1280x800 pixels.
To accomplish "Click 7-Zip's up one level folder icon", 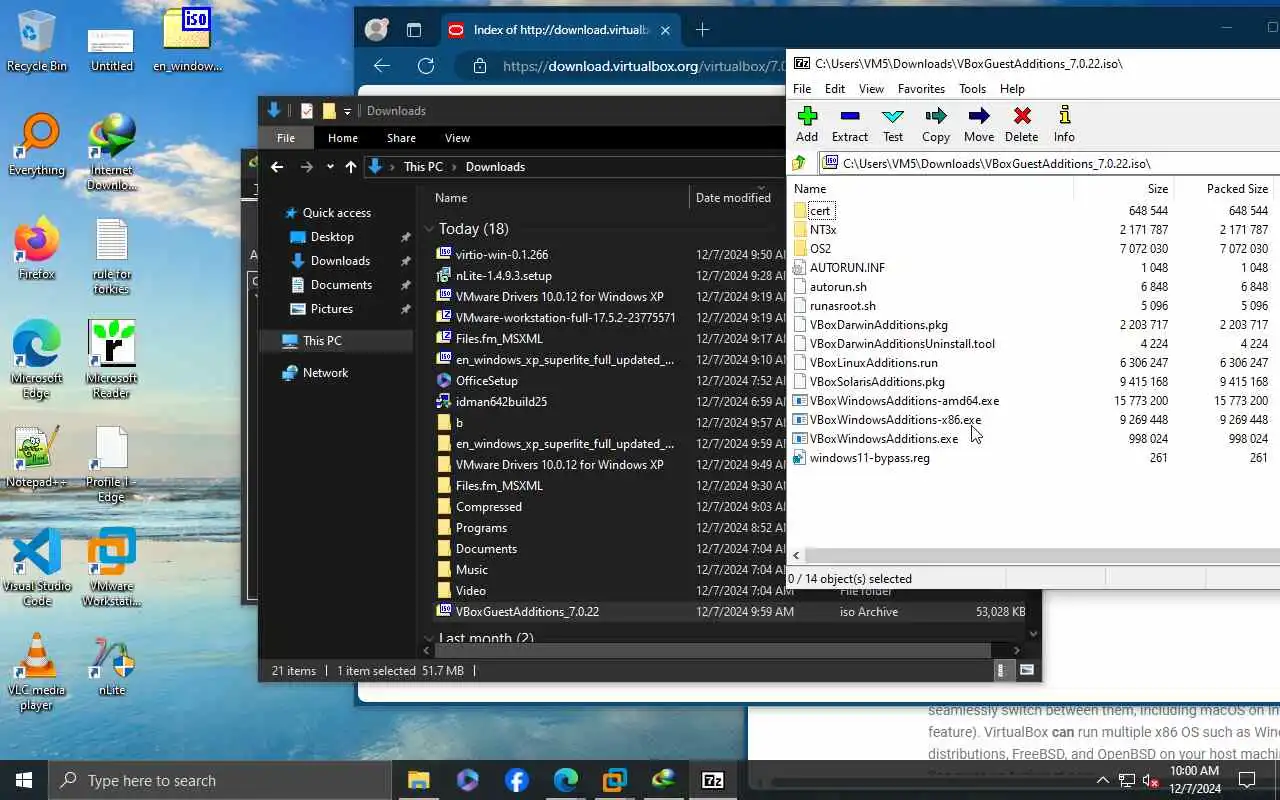I will (x=799, y=163).
